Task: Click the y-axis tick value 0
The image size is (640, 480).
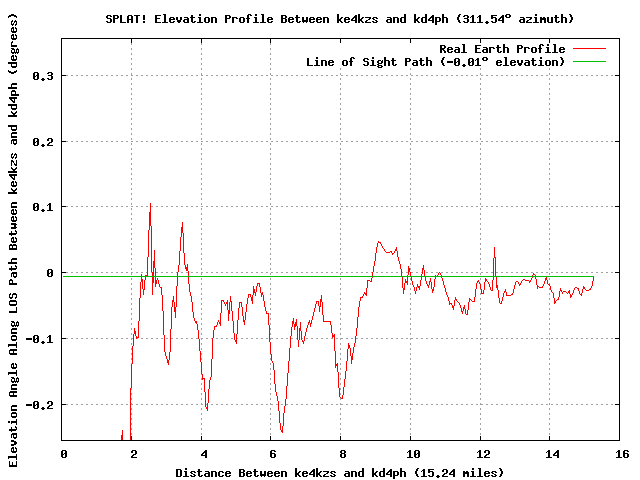Action: click(50, 273)
